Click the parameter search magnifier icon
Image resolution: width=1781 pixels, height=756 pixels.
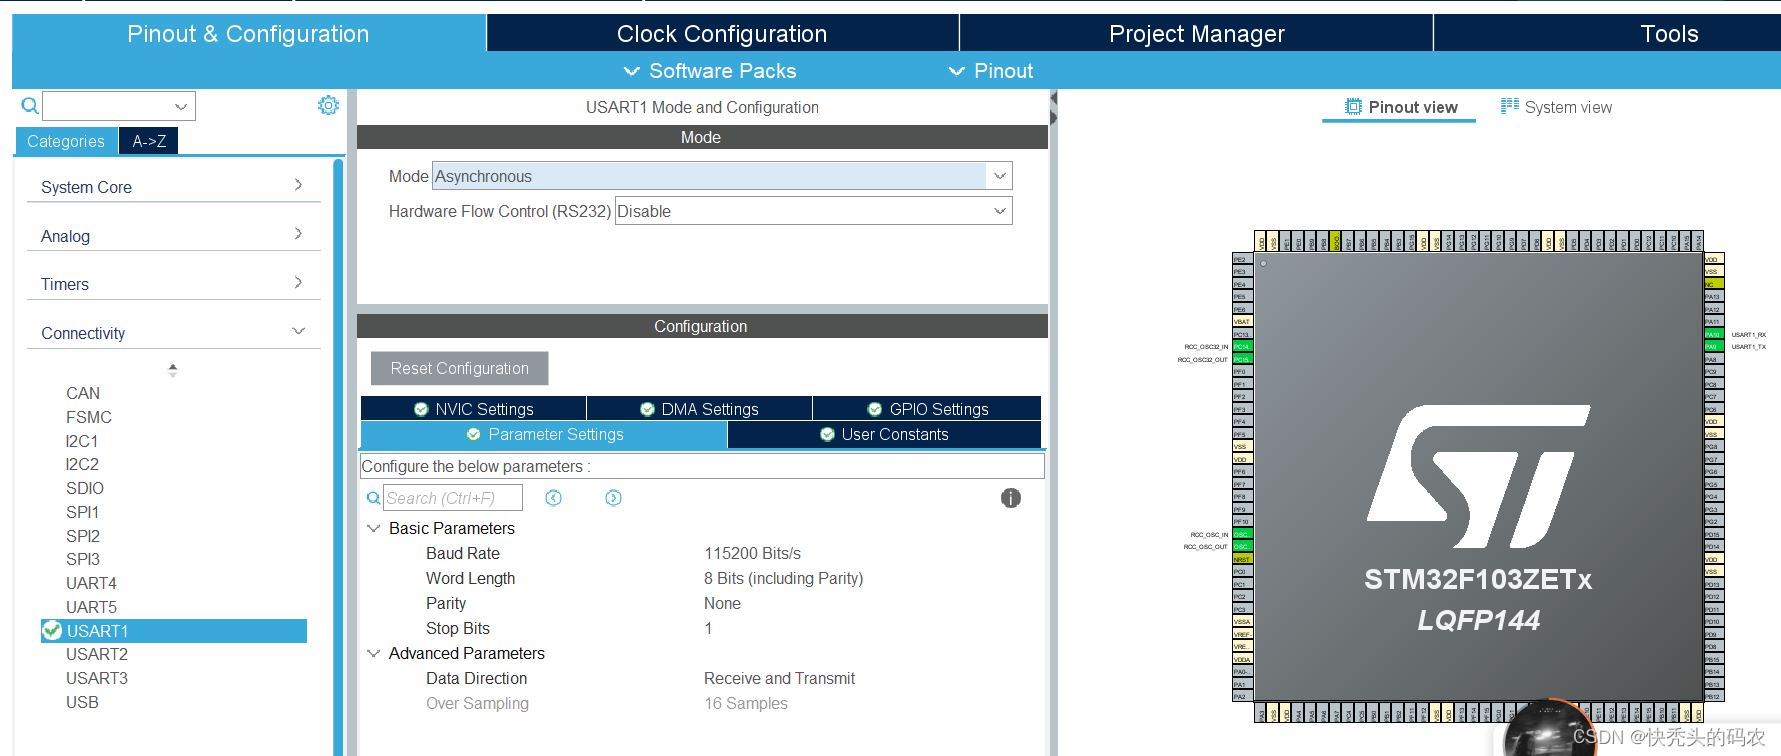pos(373,498)
